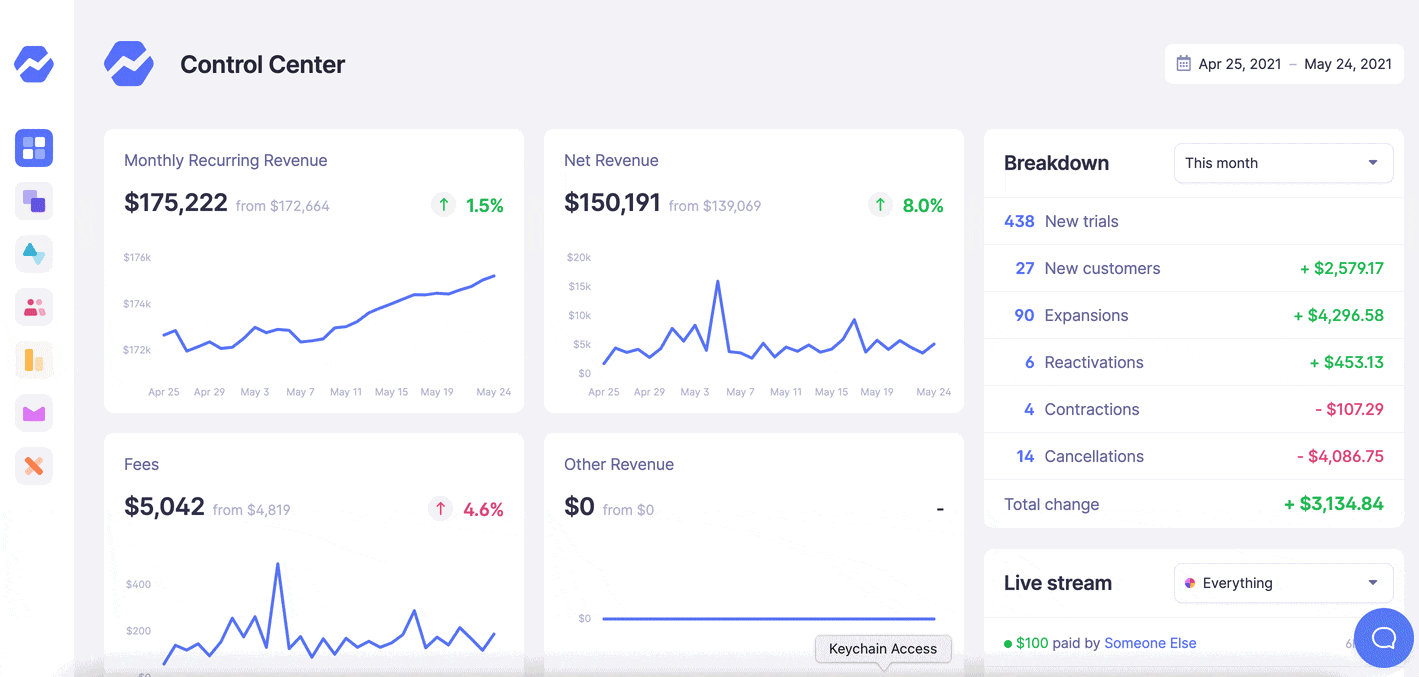
Task: Select the New customers breakdown row
Action: pyautogui.click(x=1194, y=268)
